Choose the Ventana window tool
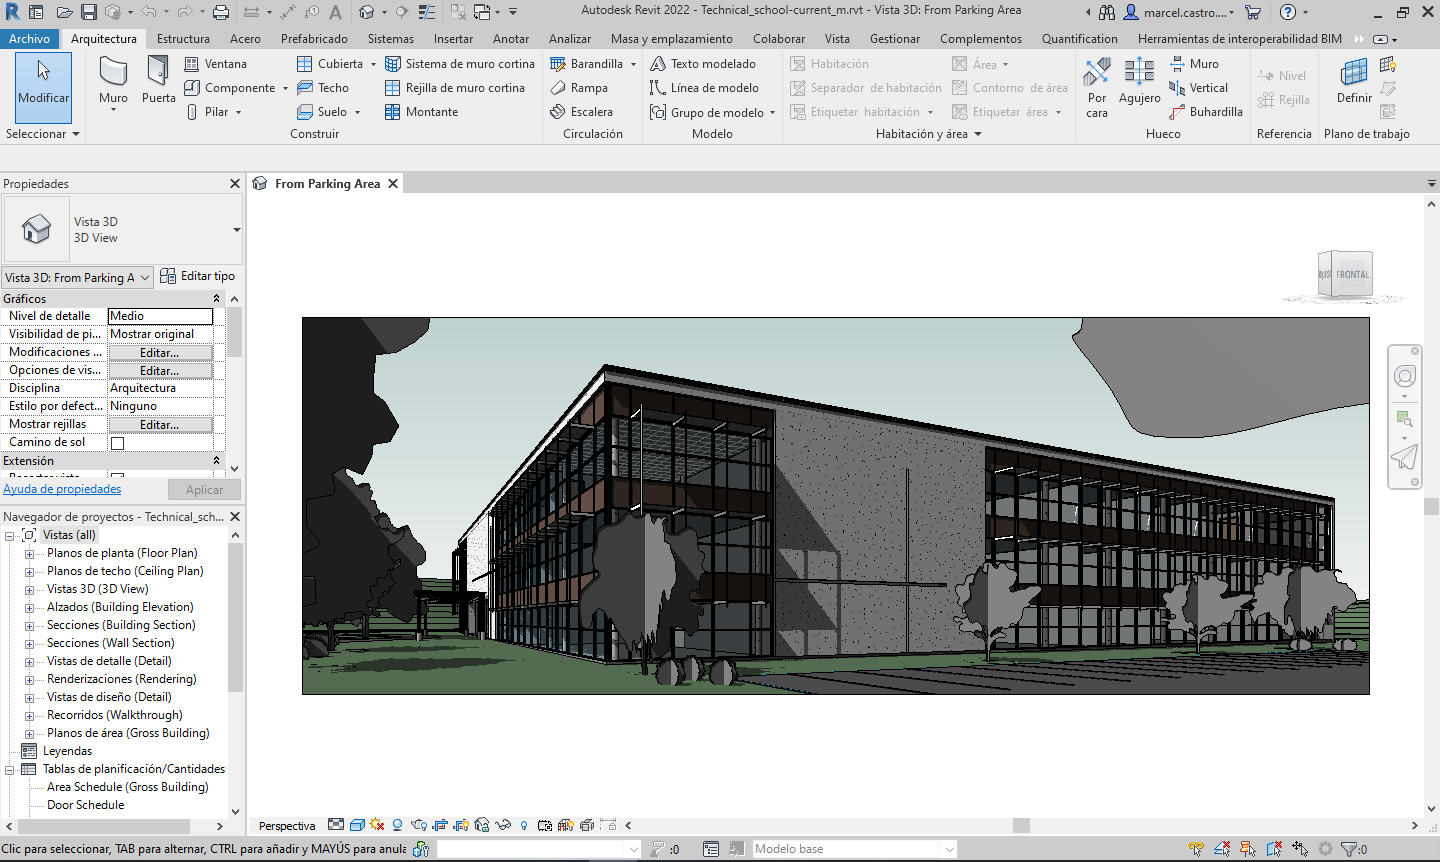Viewport: 1440px width, 862px height. pos(215,63)
